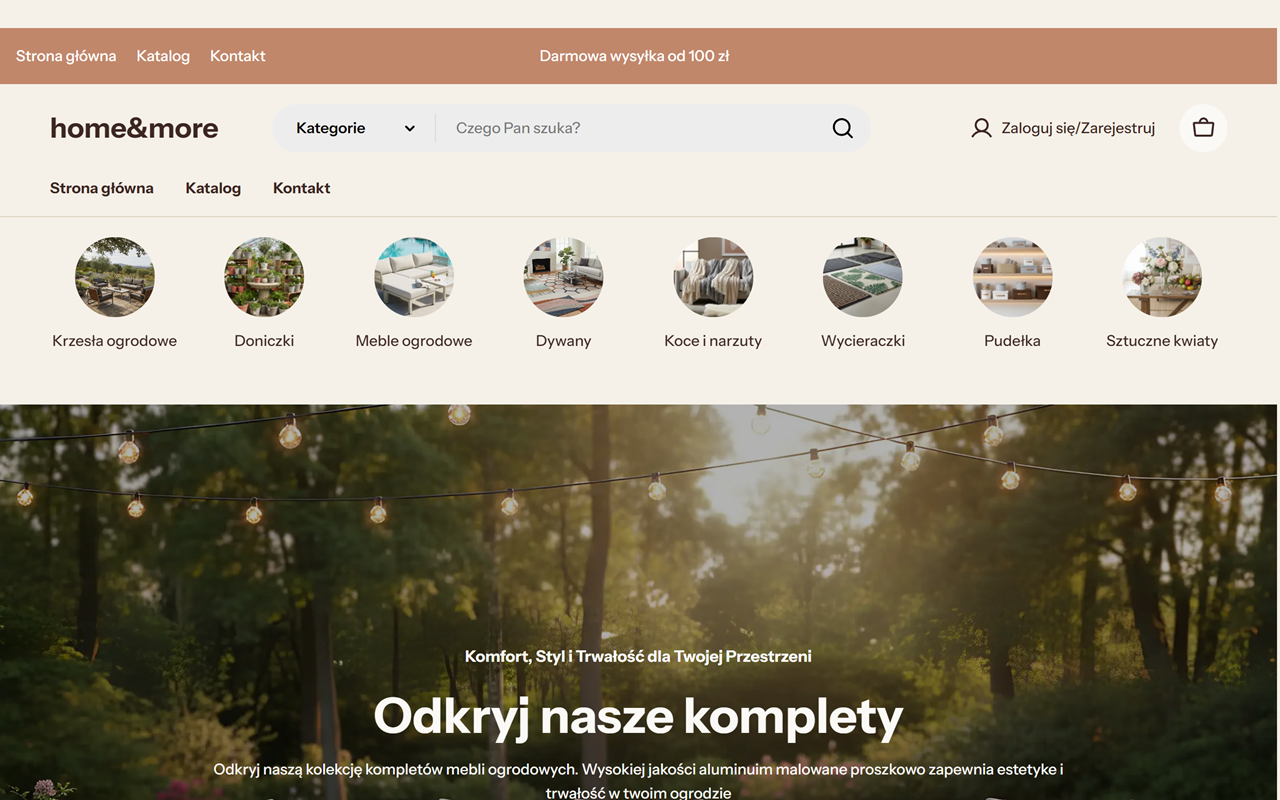Click the Doniczki label
Image resolution: width=1280 pixels, height=800 pixels.
click(x=264, y=341)
